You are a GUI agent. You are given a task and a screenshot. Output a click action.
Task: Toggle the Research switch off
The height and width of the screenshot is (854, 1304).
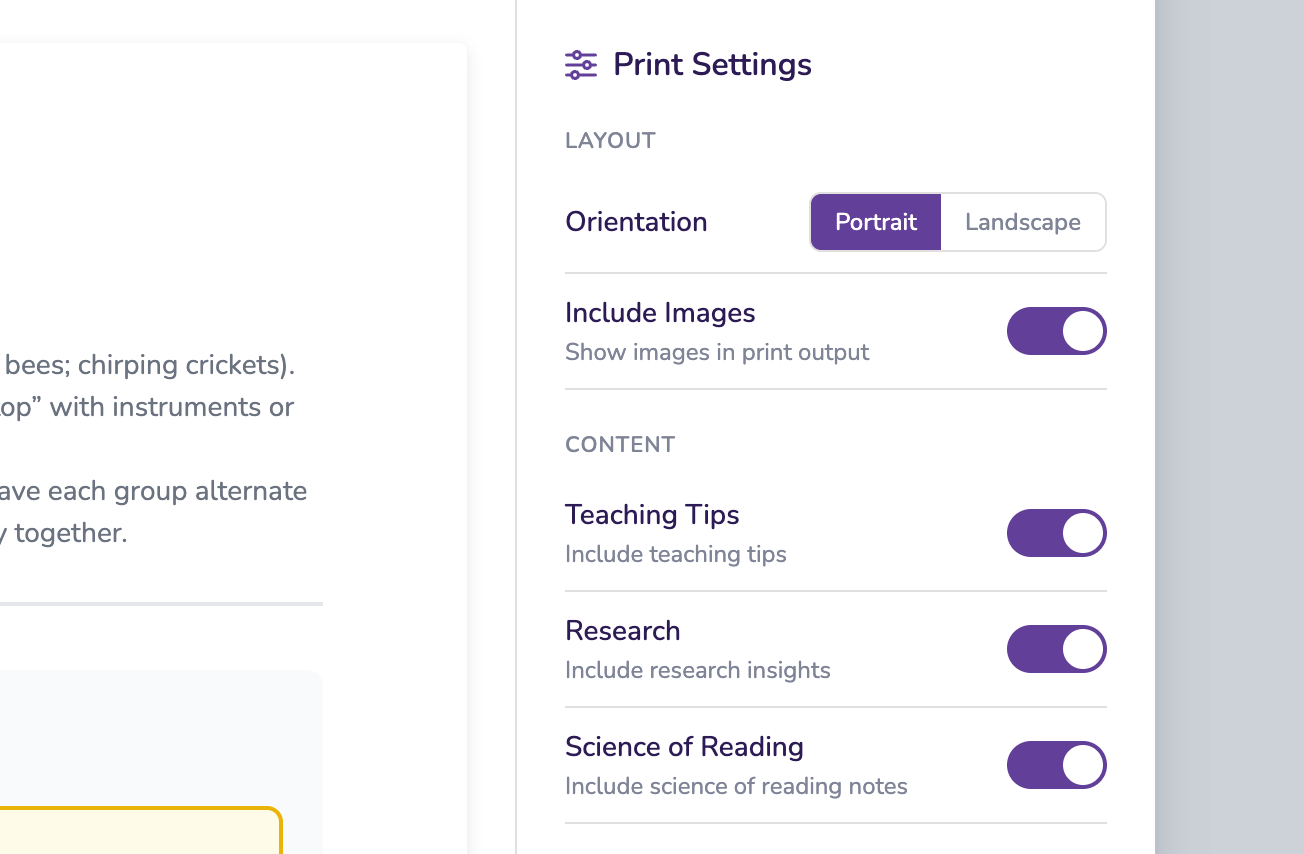click(x=1056, y=649)
